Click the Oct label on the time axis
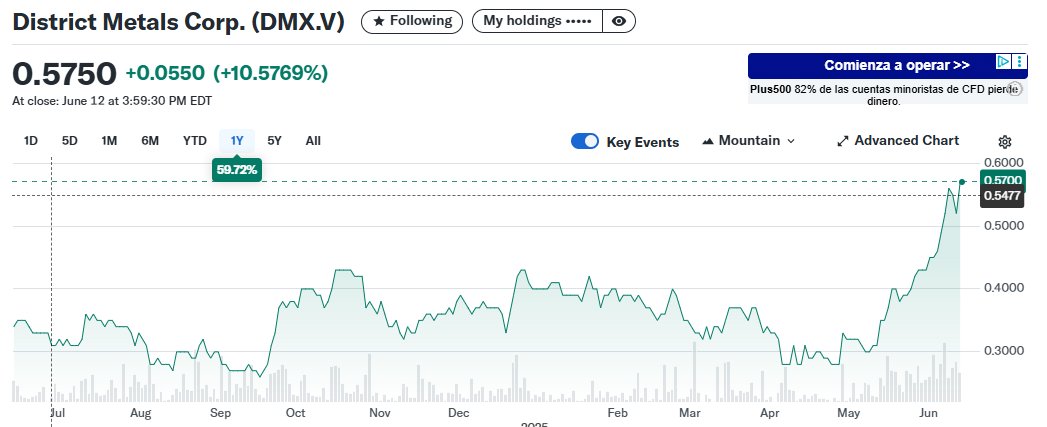 click(296, 413)
